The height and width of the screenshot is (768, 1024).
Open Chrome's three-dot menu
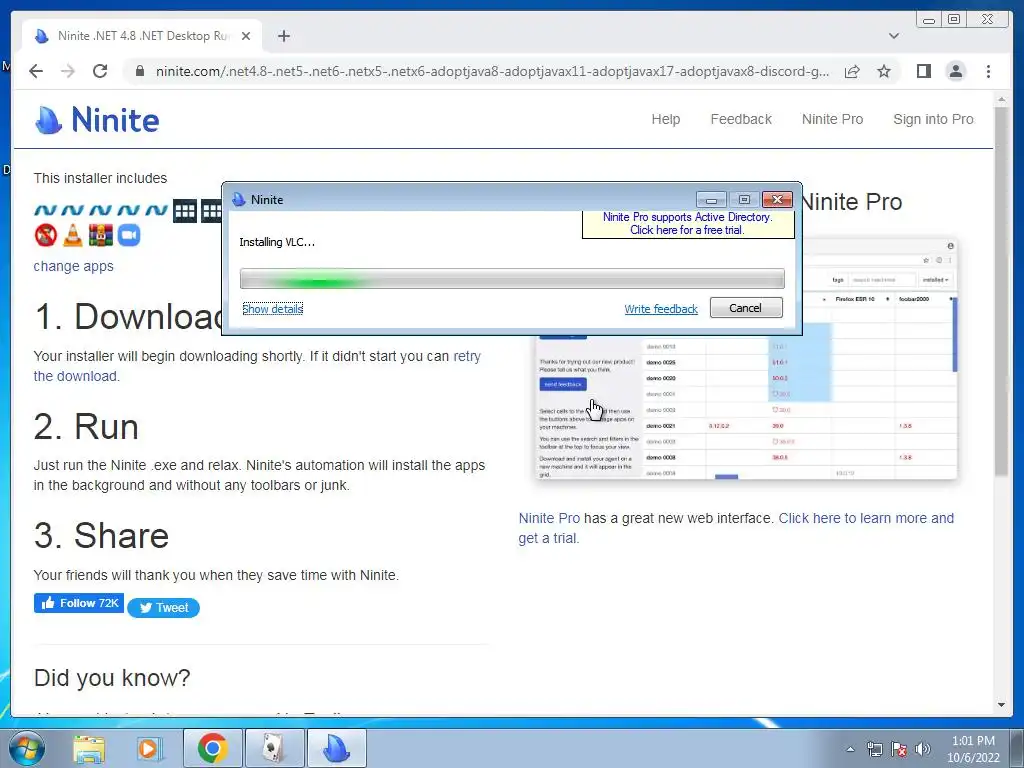point(988,71)
